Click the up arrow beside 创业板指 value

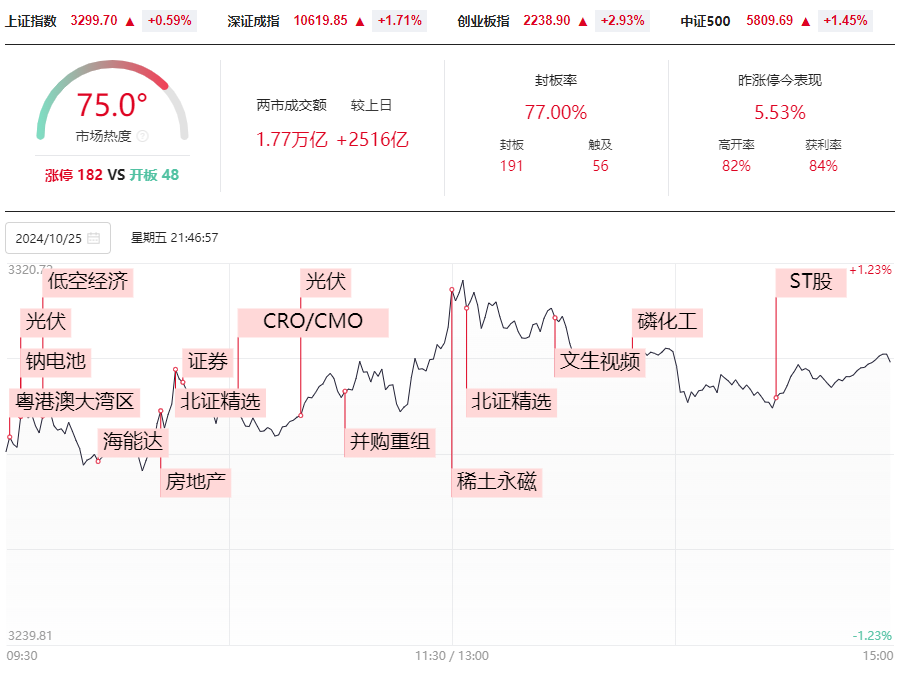583,22
